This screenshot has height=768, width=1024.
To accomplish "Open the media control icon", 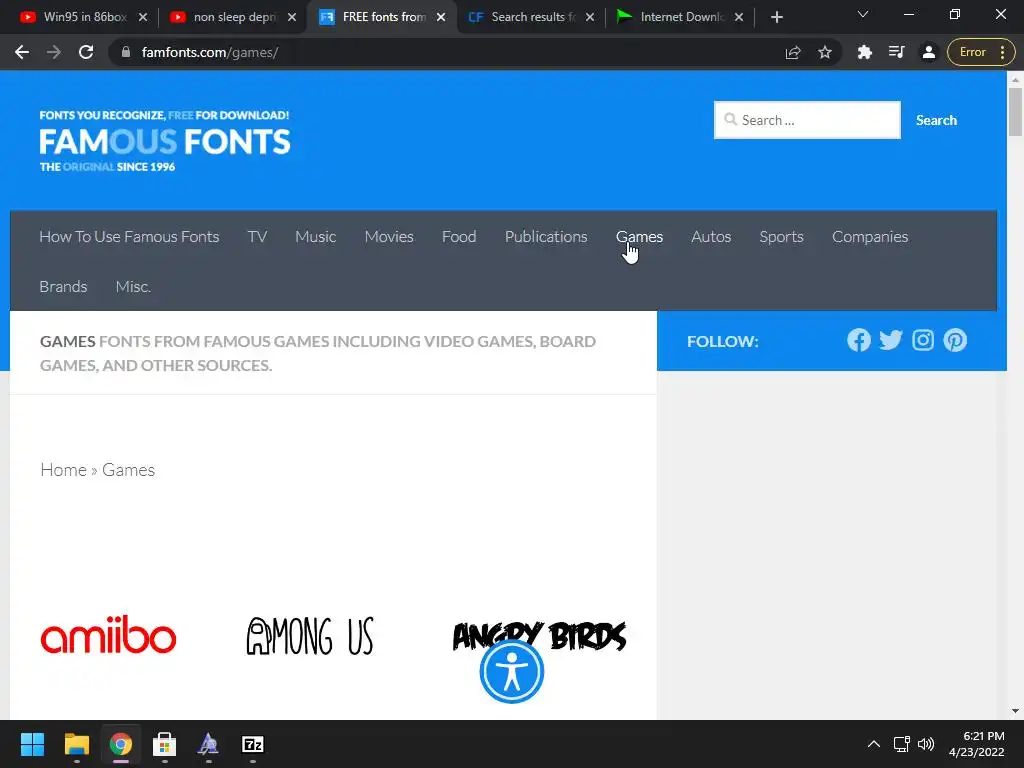I will pyautogui.click(x=897, y=52).
